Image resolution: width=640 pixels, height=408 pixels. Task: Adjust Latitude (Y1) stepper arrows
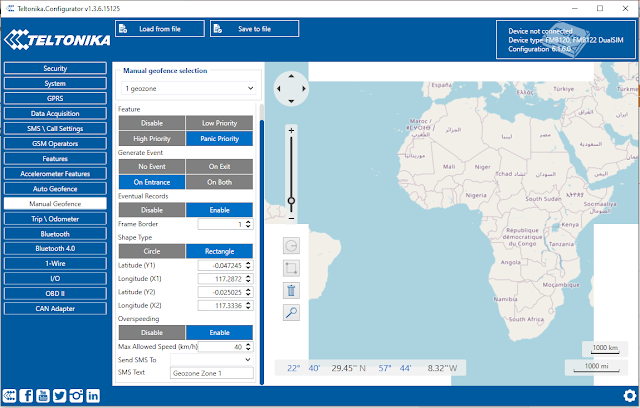248,265
